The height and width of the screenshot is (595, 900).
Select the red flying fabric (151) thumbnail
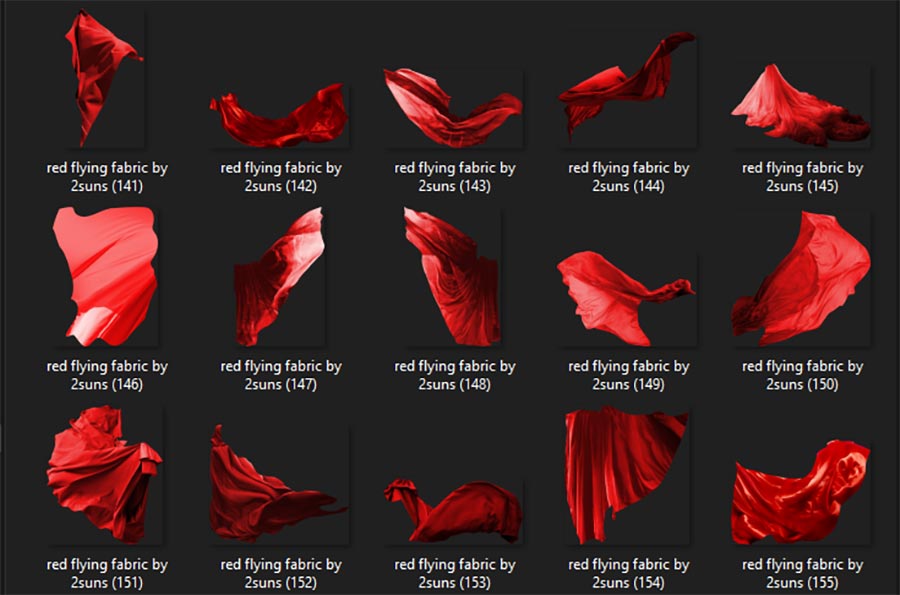[x=104, y=475]
